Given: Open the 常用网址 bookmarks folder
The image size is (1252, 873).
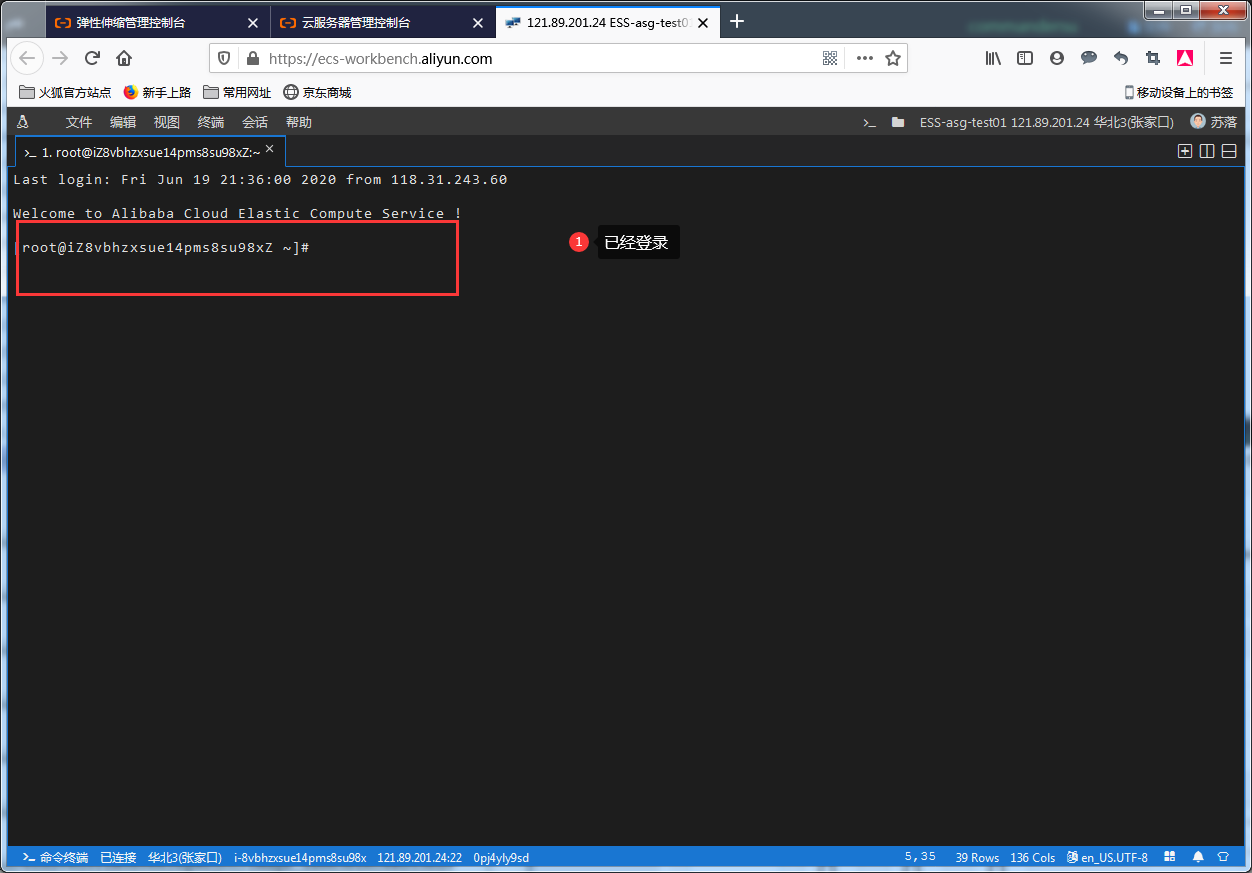Looking at the screenshot, I should [237, 92].
